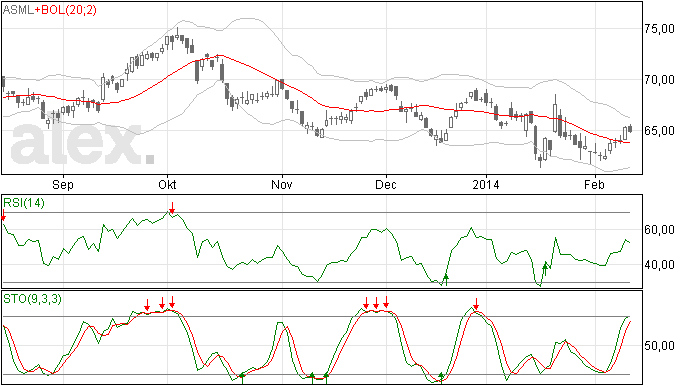
Task: Click the RSI green buy arrow in mid-December
Action: click(x=446, y=279)
